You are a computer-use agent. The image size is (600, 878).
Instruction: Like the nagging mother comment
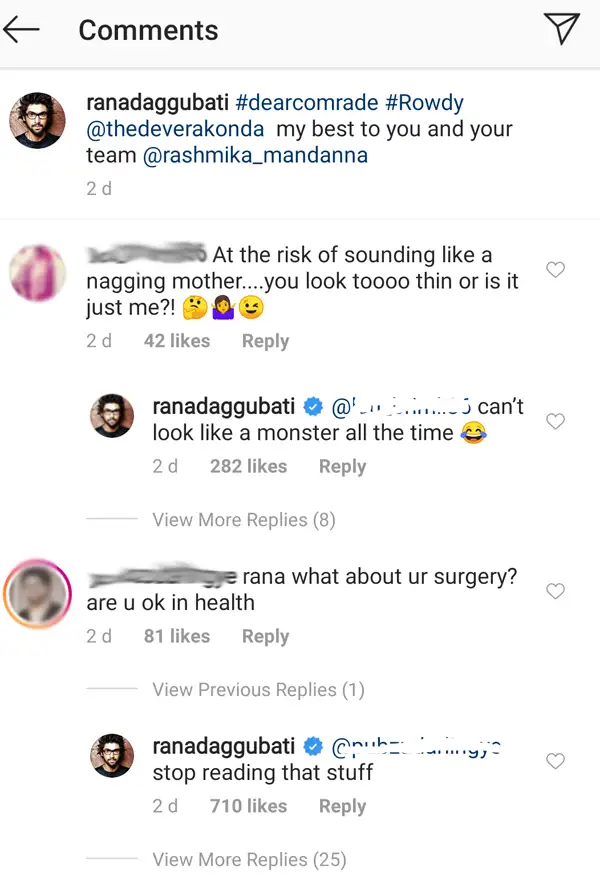[556, 269]
